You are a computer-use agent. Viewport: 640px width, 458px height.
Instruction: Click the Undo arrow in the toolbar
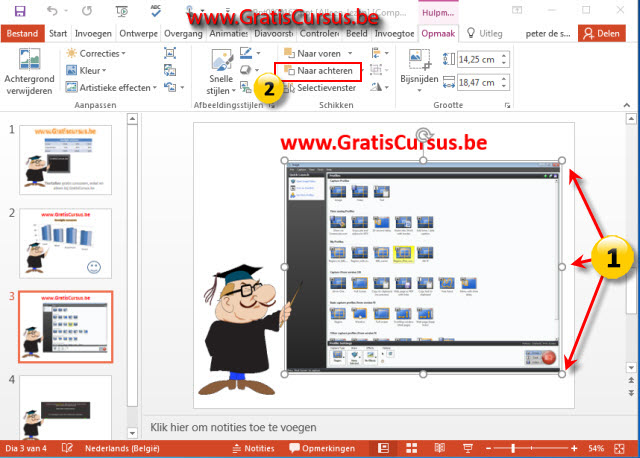(x=52, y=11)
